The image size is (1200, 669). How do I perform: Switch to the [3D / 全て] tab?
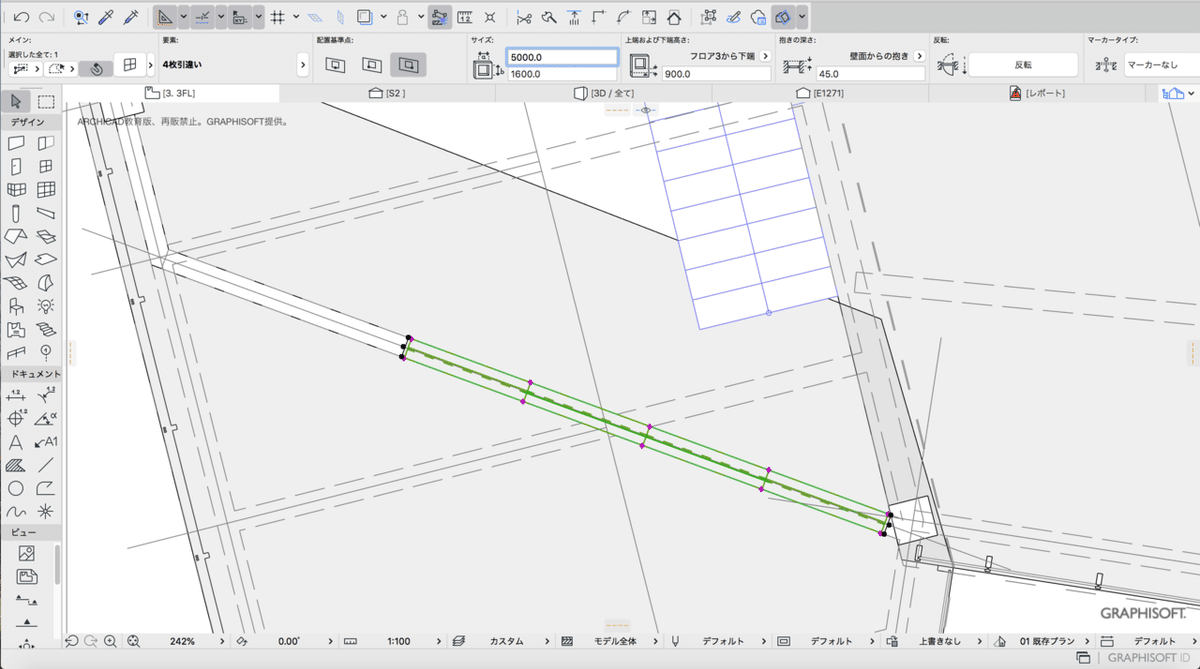point(603,93)
